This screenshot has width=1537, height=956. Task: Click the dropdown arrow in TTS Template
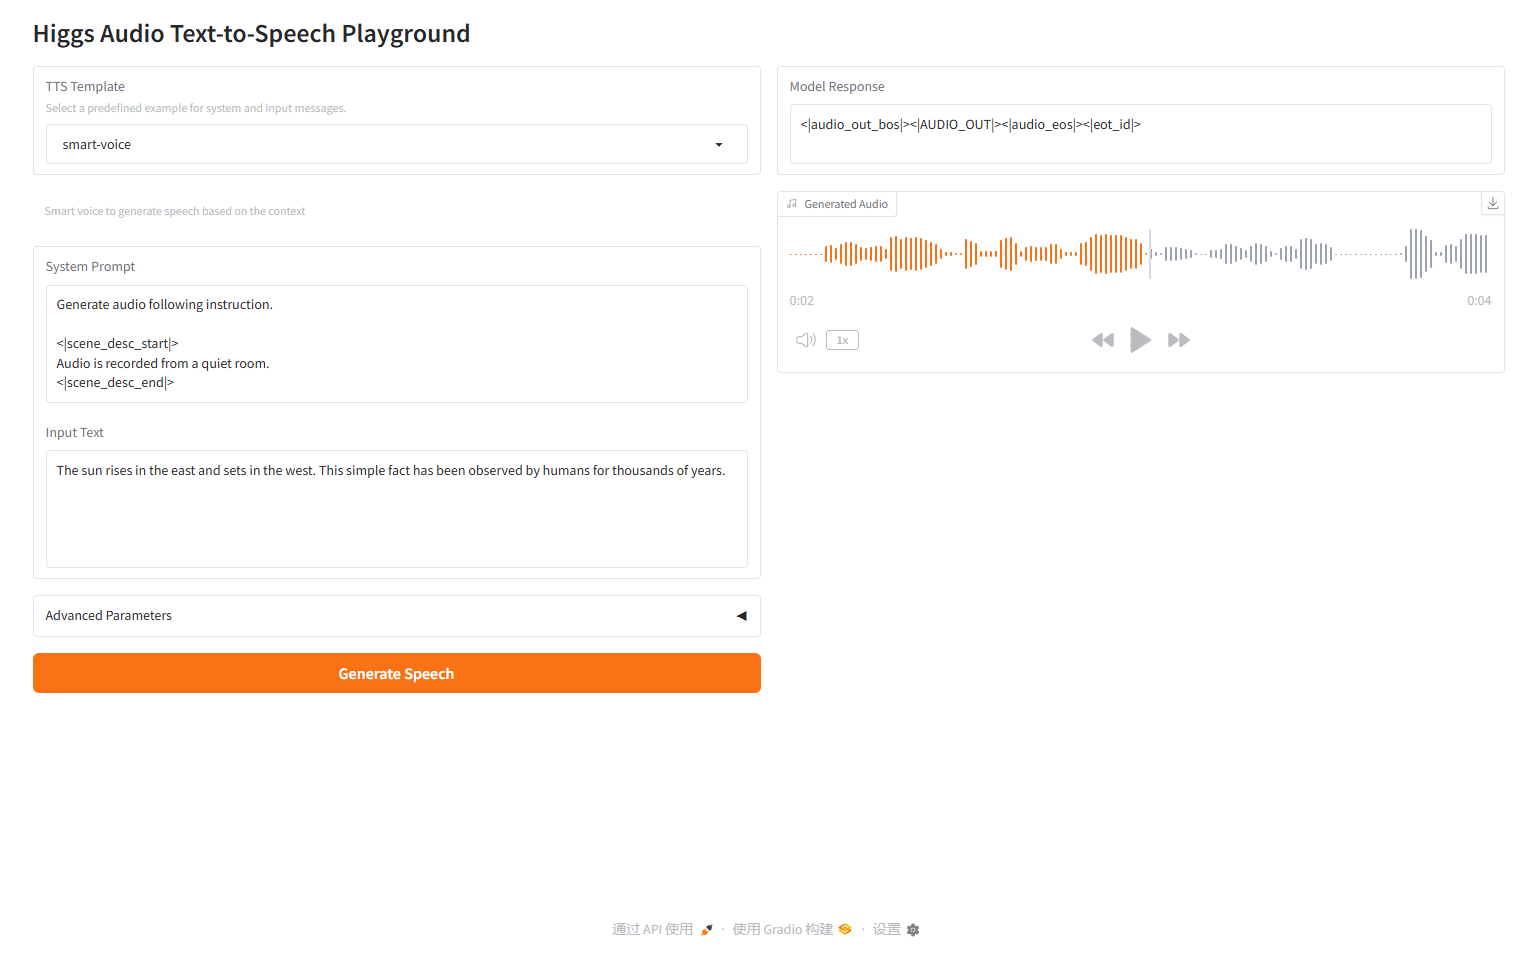pos(719,145)
